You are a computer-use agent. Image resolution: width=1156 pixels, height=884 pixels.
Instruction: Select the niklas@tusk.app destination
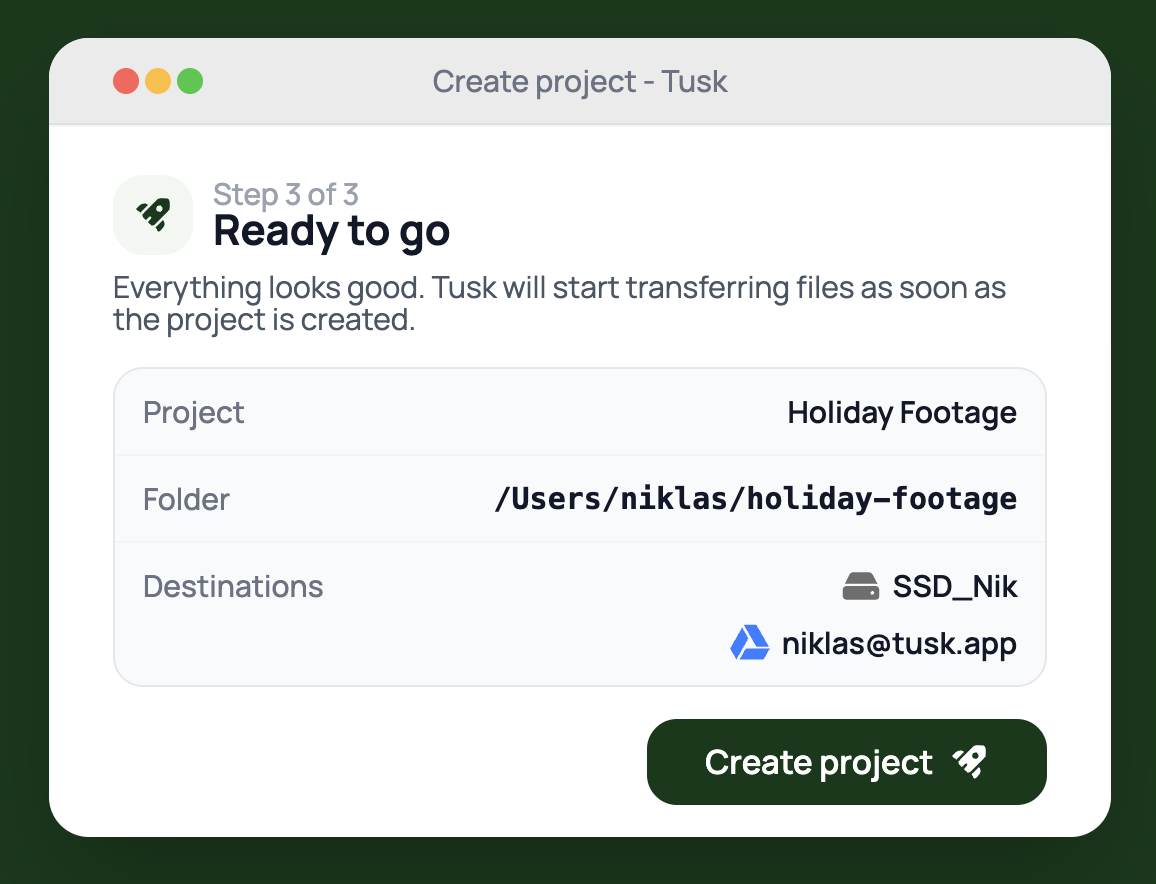point(899,644)
